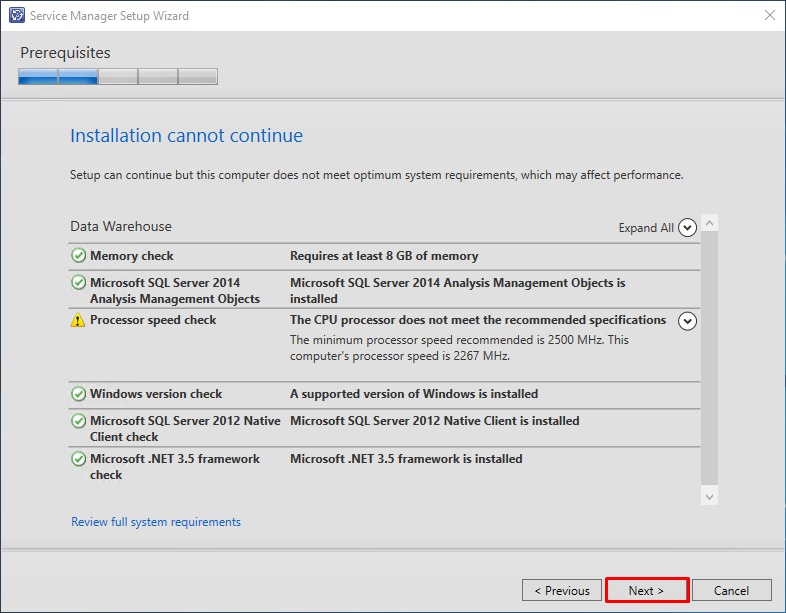This screenshot has height=613, width=786.
Task: Select 'Microsoft SQL Server 2014 Analysis Management Objects' label
Action: [175, 291]
